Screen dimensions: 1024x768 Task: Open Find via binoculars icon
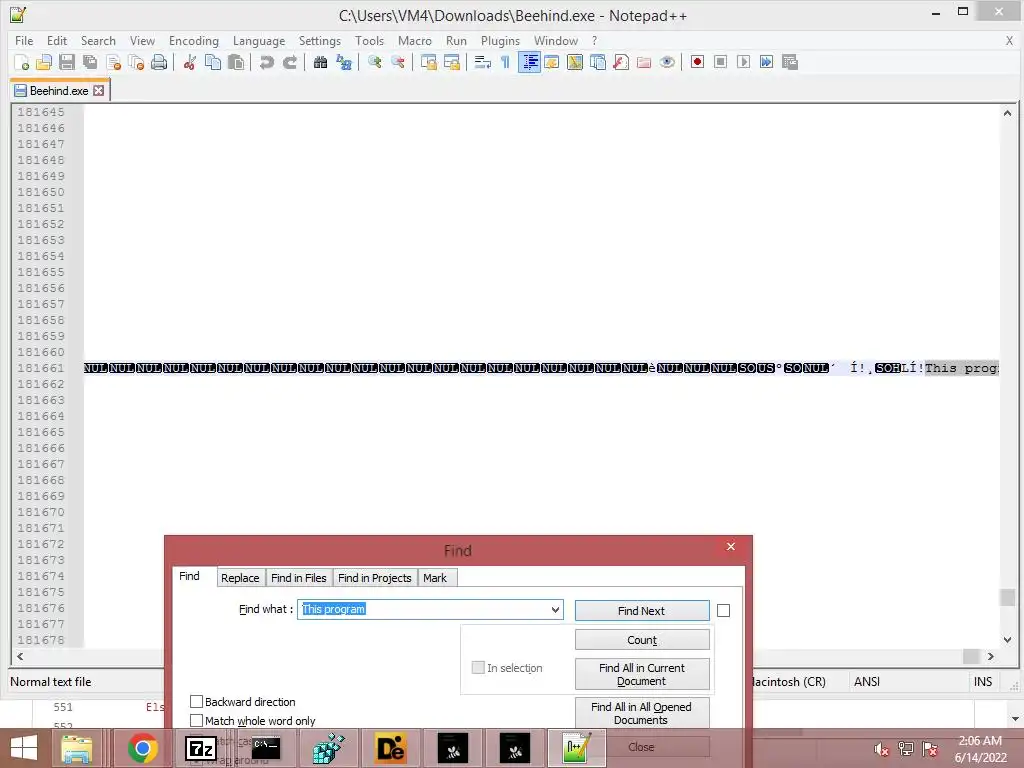point(320,62)
